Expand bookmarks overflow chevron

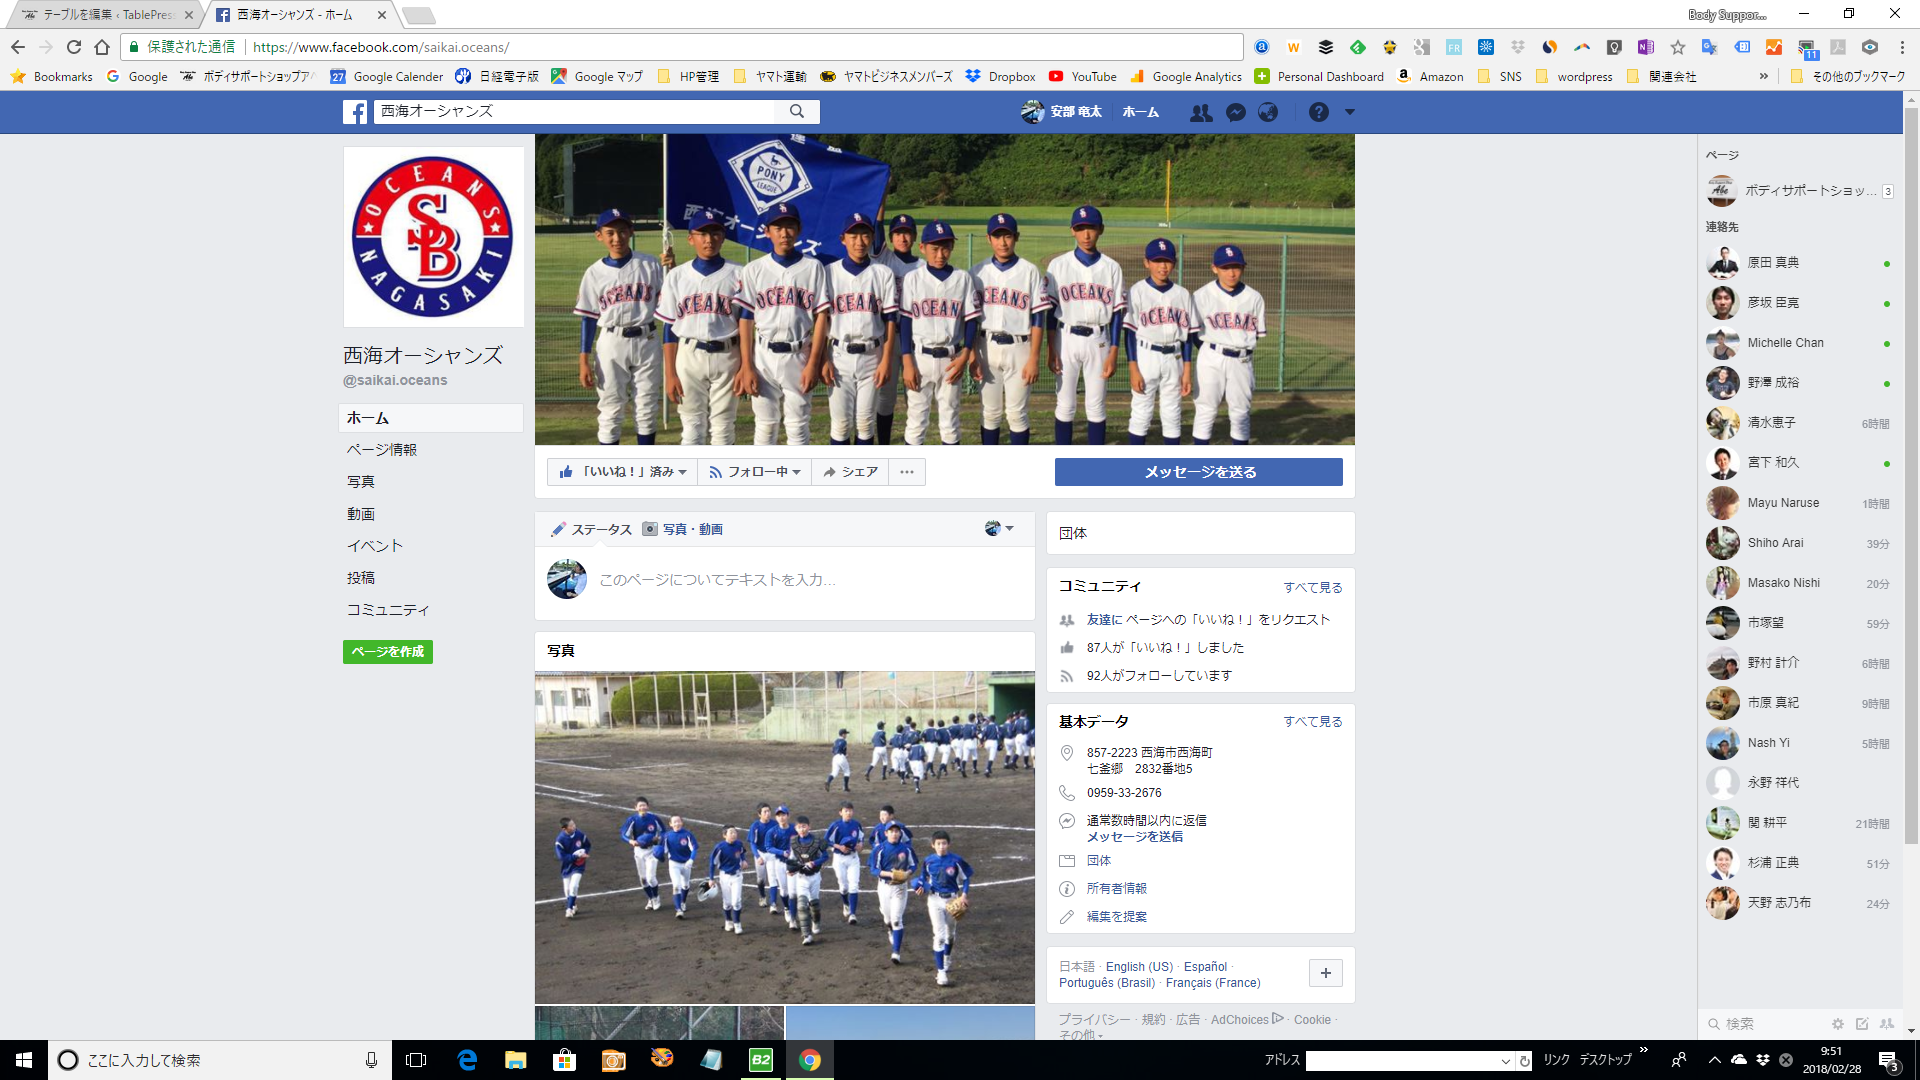(1764, 77)
